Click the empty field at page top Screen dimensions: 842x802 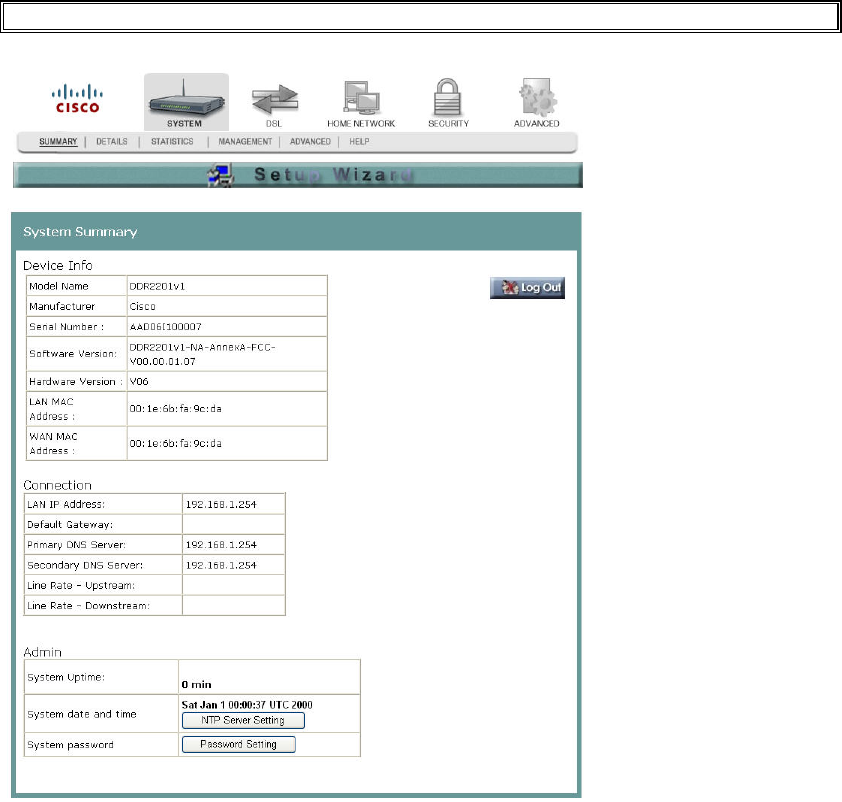tap(421, 18)
